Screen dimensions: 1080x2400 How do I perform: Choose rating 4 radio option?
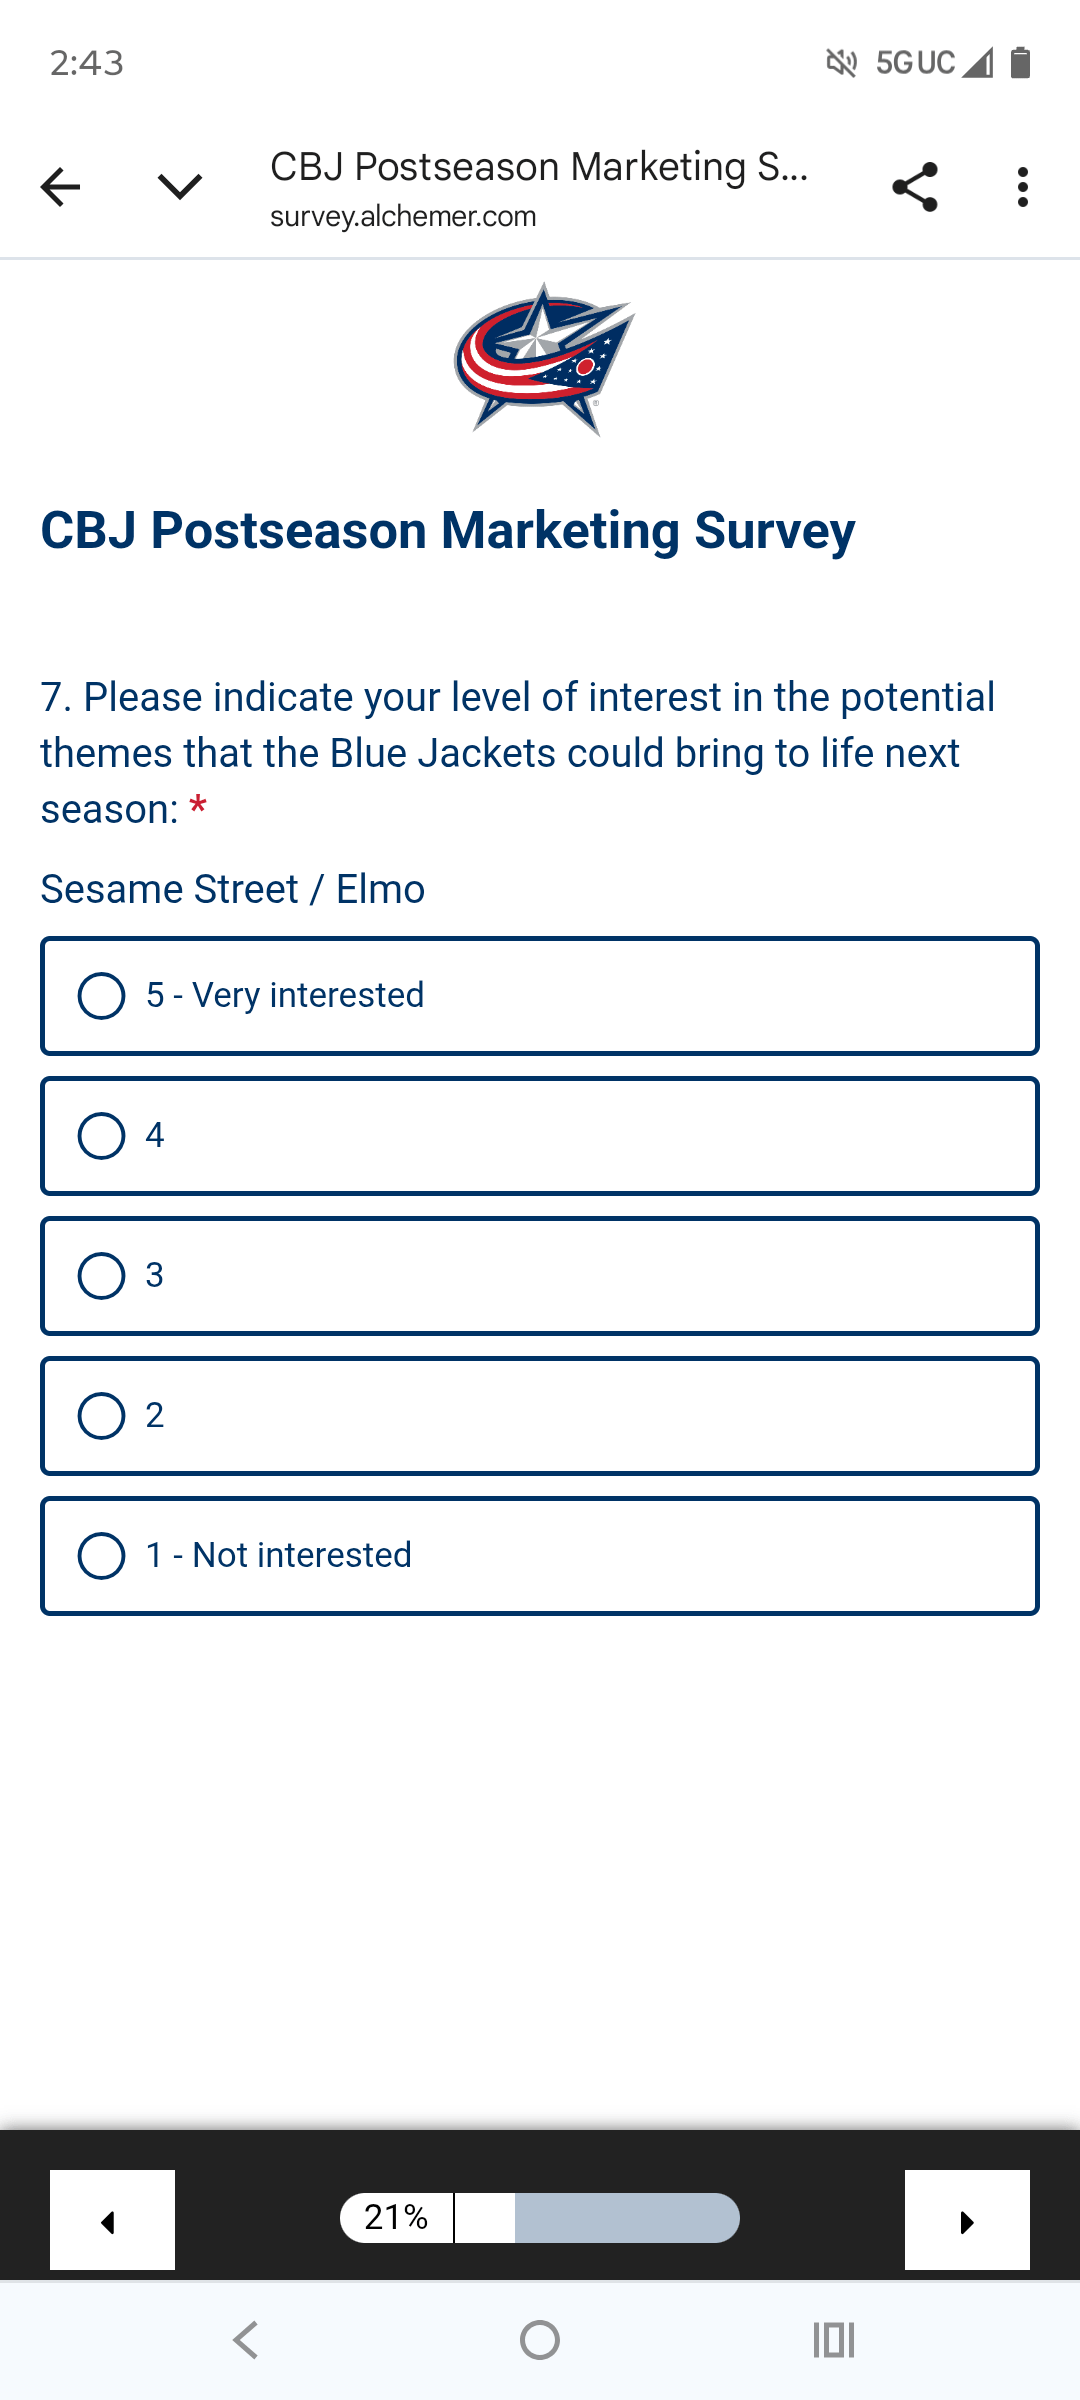(x=102, y=1136)
